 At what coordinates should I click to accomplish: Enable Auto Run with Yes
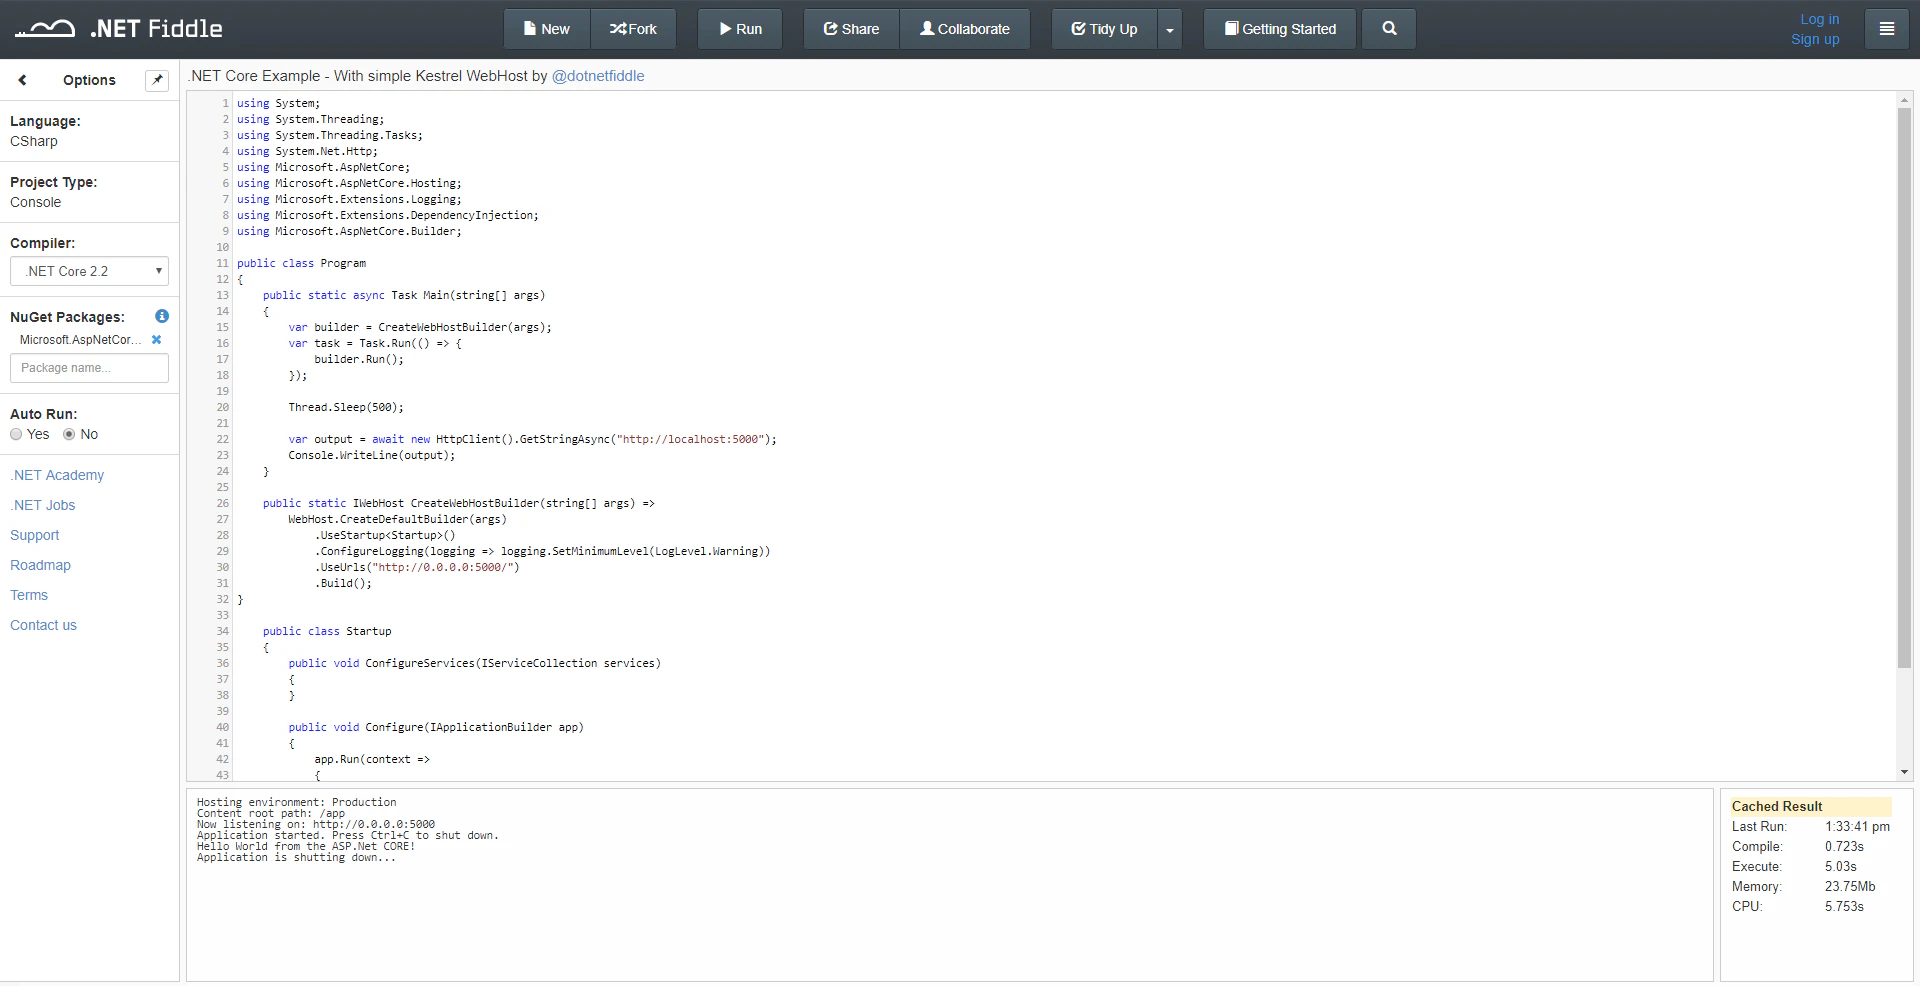coord(16,434)
